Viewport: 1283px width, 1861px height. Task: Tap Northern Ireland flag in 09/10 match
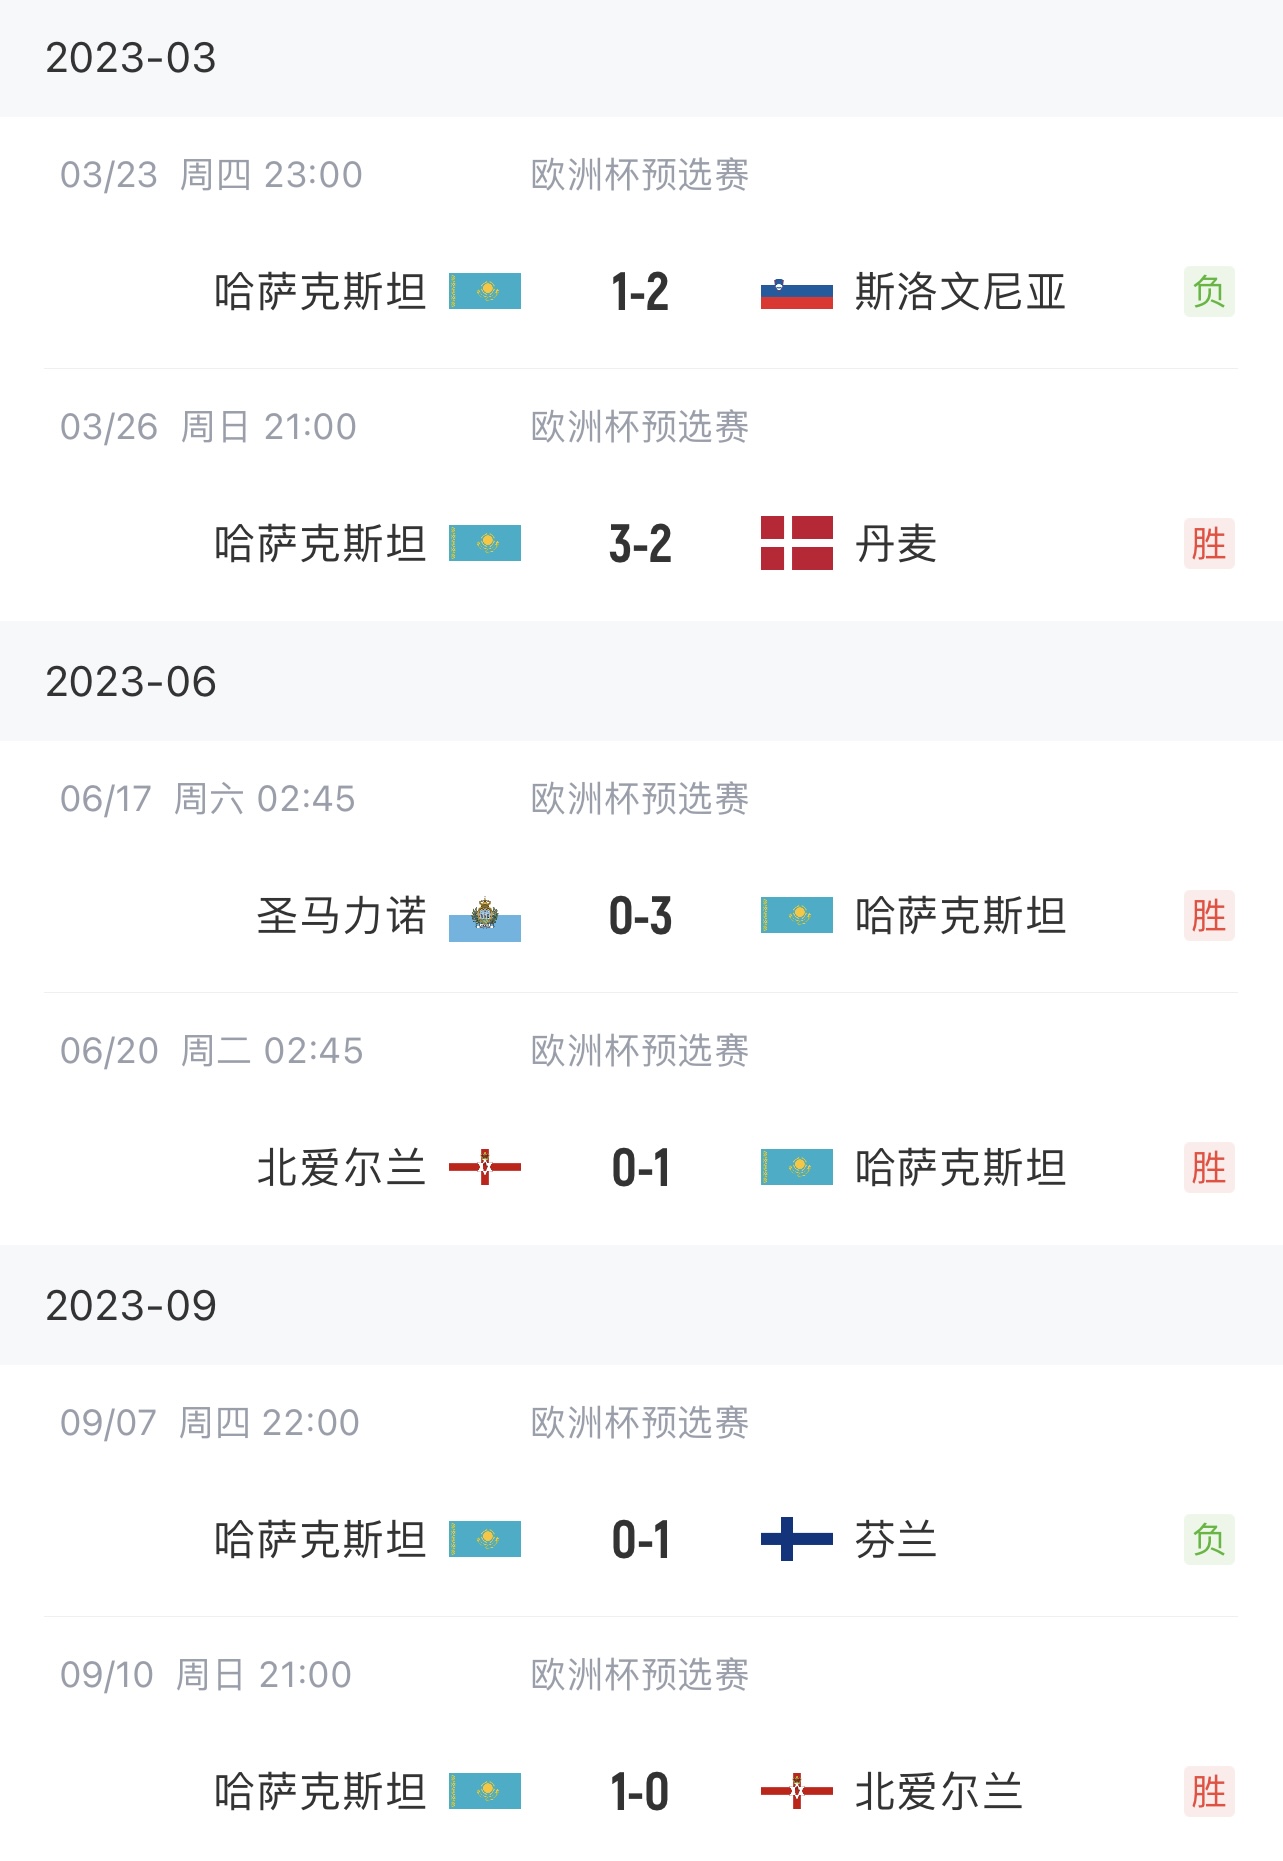(x=796, y=1791)
